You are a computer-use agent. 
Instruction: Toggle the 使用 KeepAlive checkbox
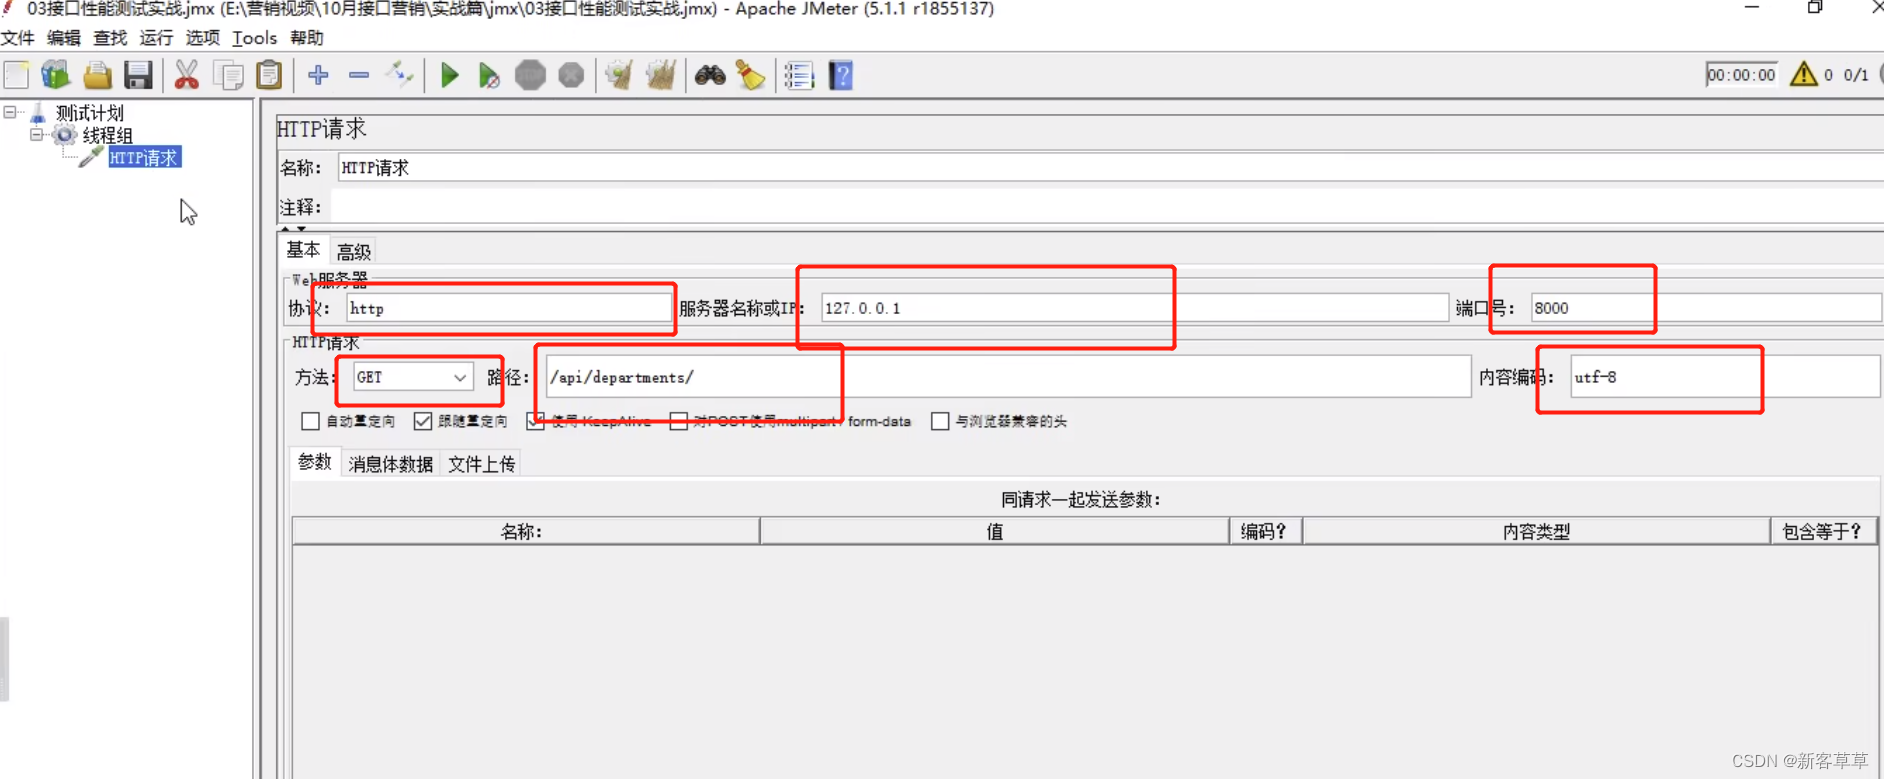(x=536, y=421)
